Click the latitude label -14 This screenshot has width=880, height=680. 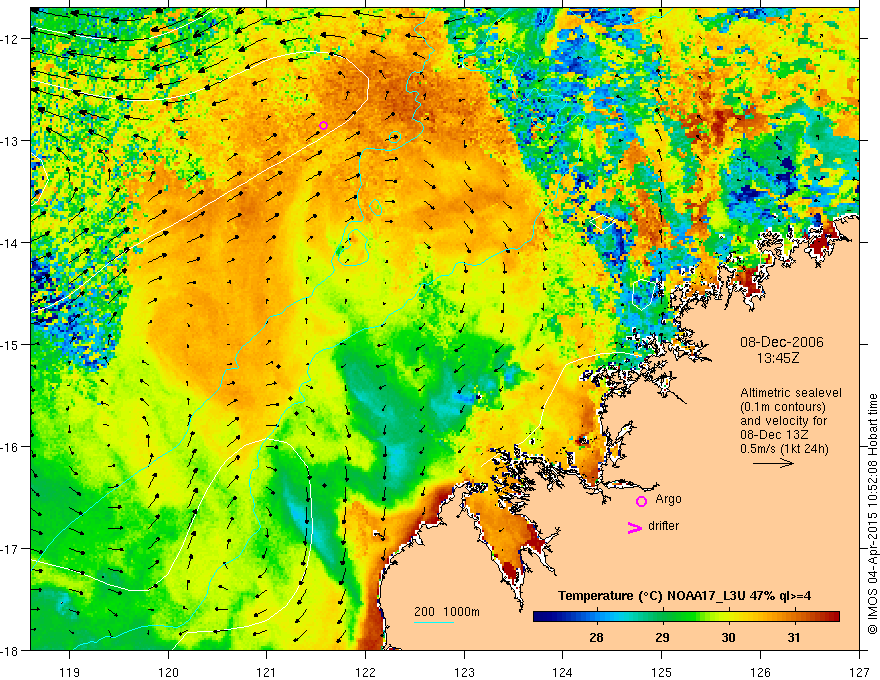tap(12, 243)
